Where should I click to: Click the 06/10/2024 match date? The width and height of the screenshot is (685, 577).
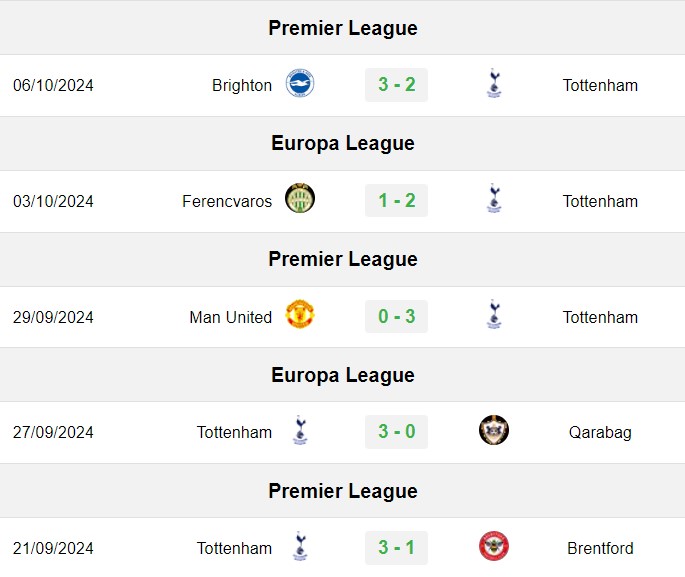coord(53,85)
